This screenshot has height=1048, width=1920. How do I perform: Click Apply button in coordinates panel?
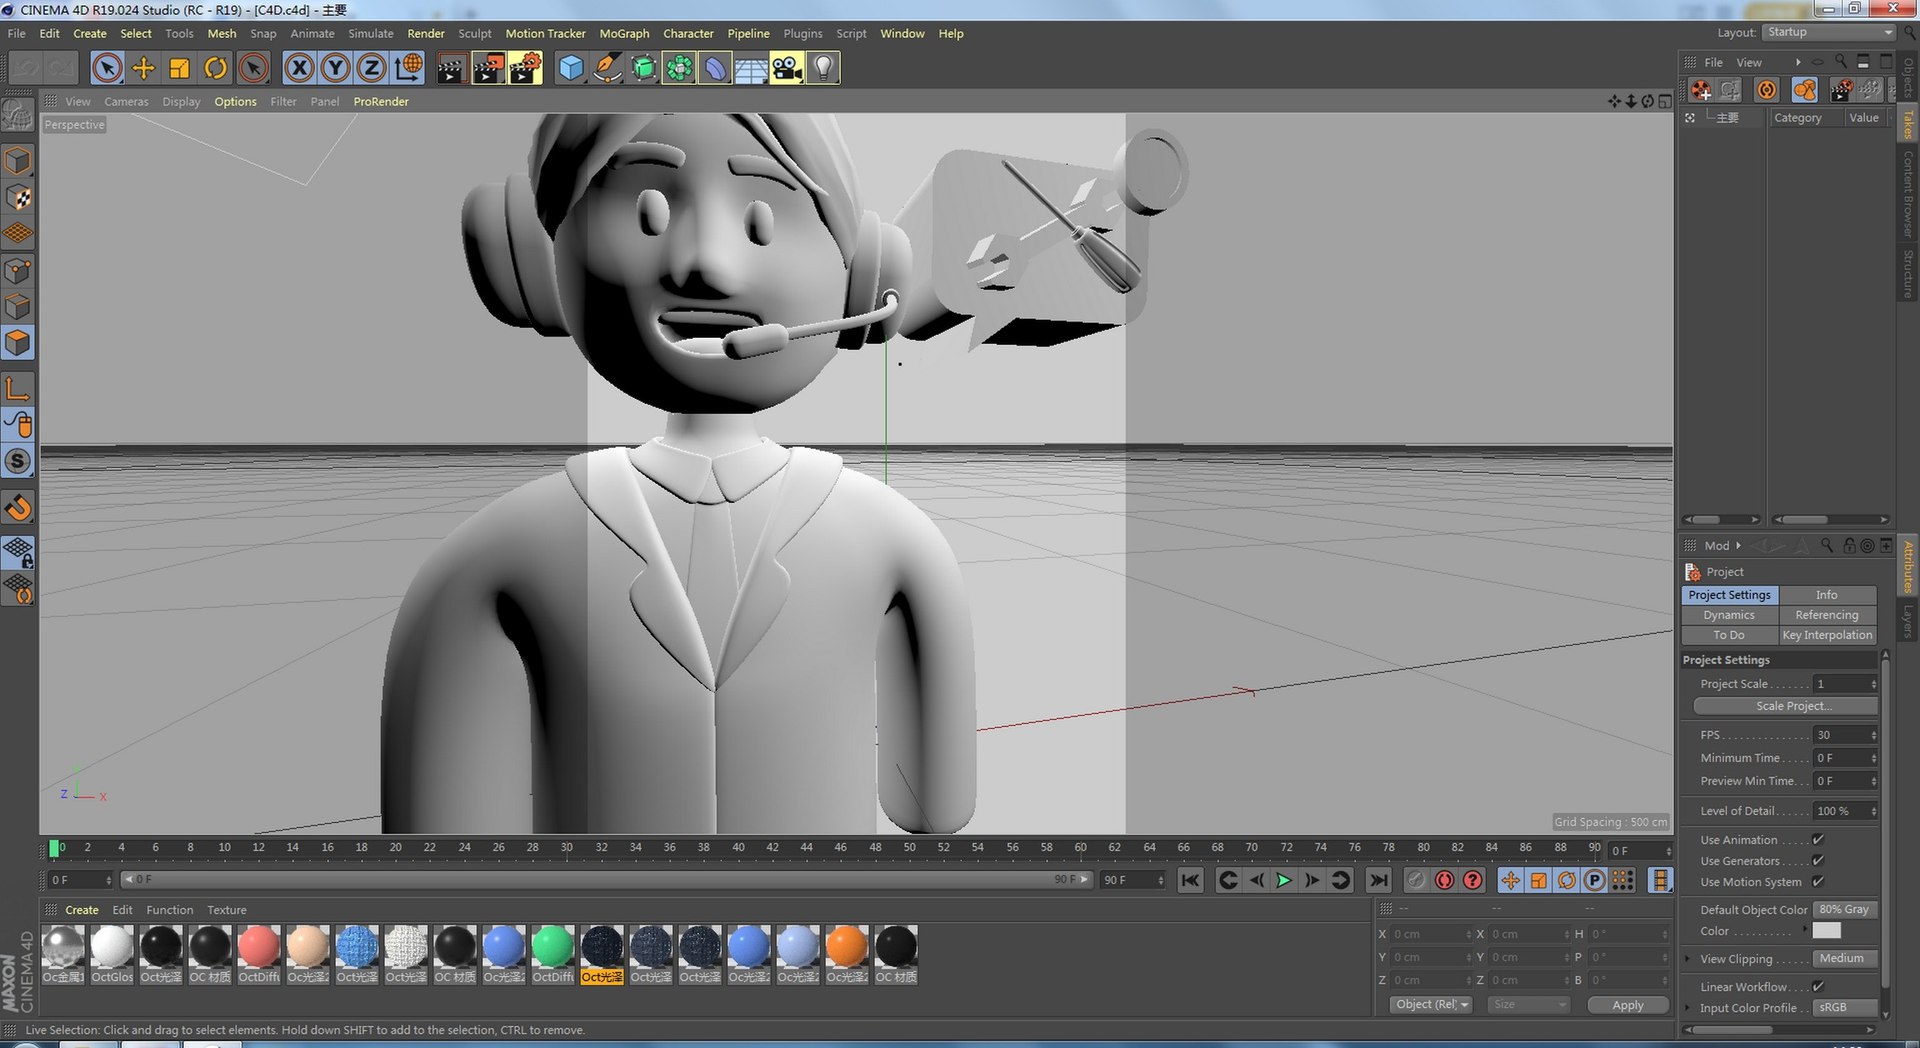(x=1628, y=1005)
